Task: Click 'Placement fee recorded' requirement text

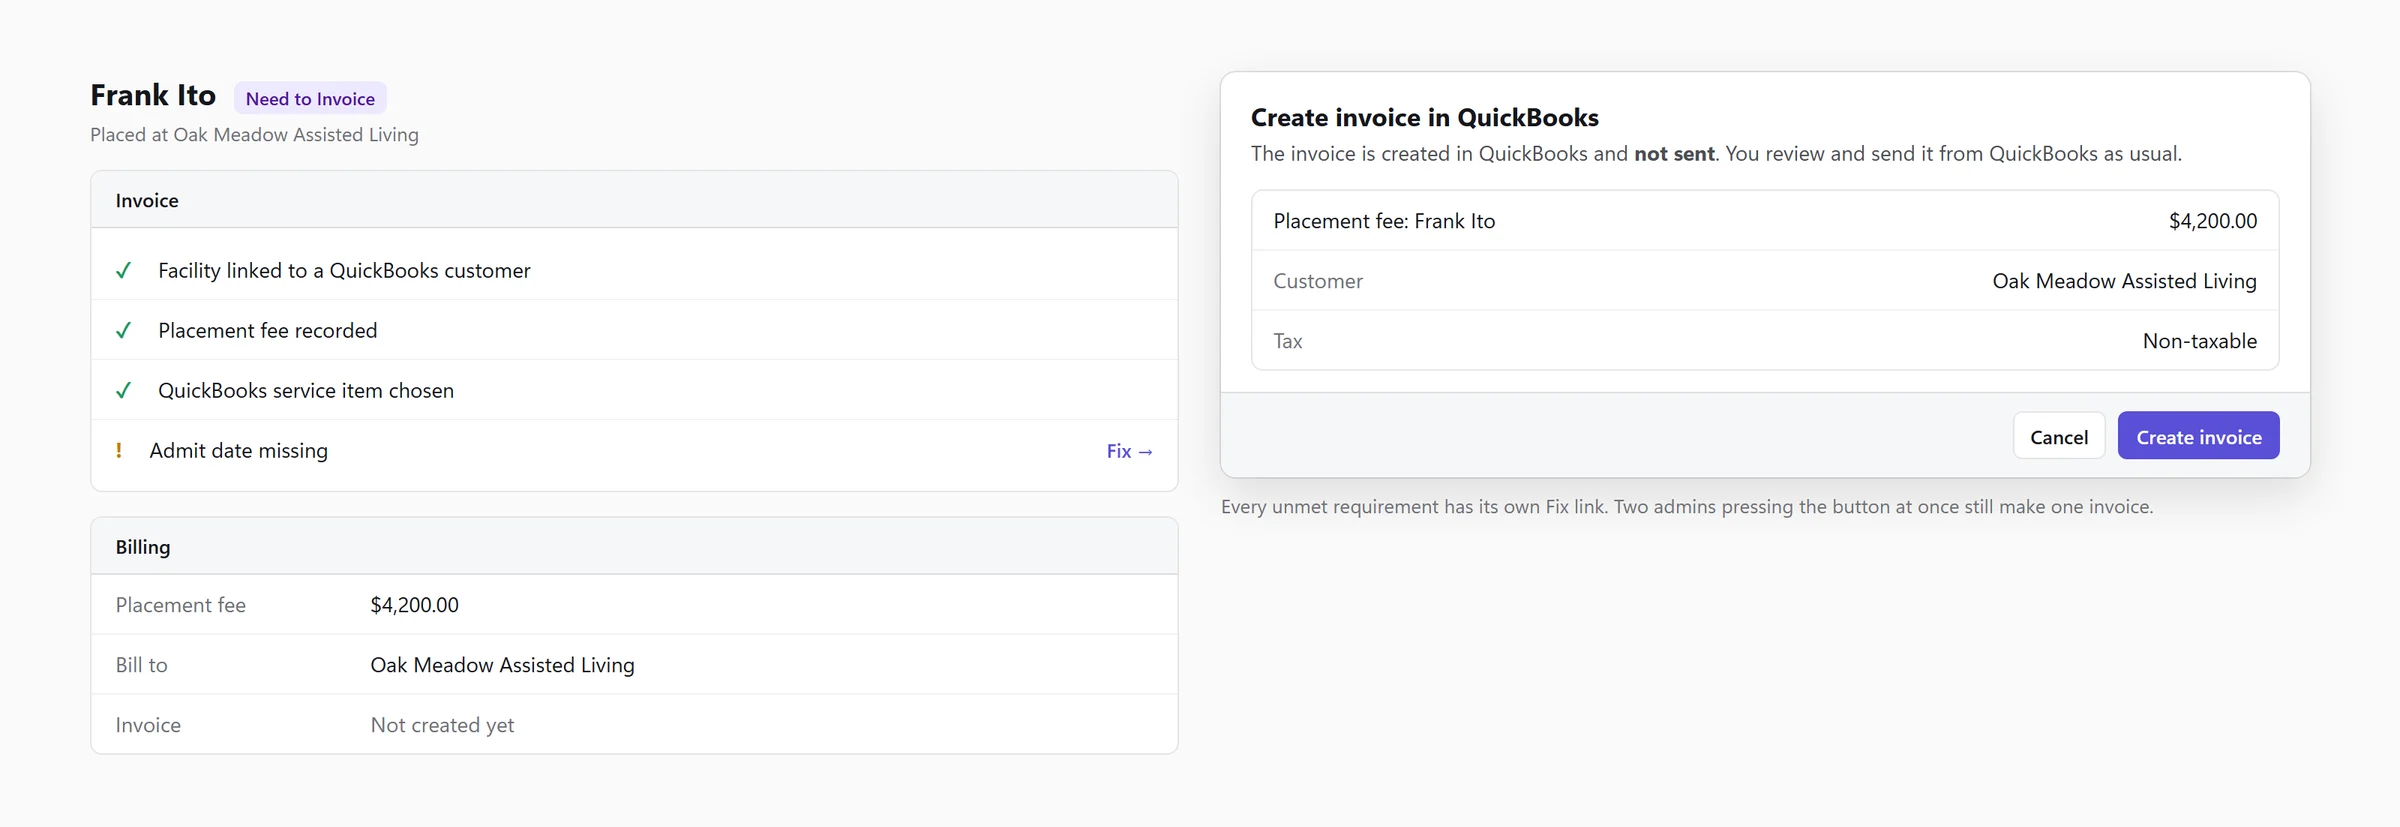Action: (x=267, y=330)
